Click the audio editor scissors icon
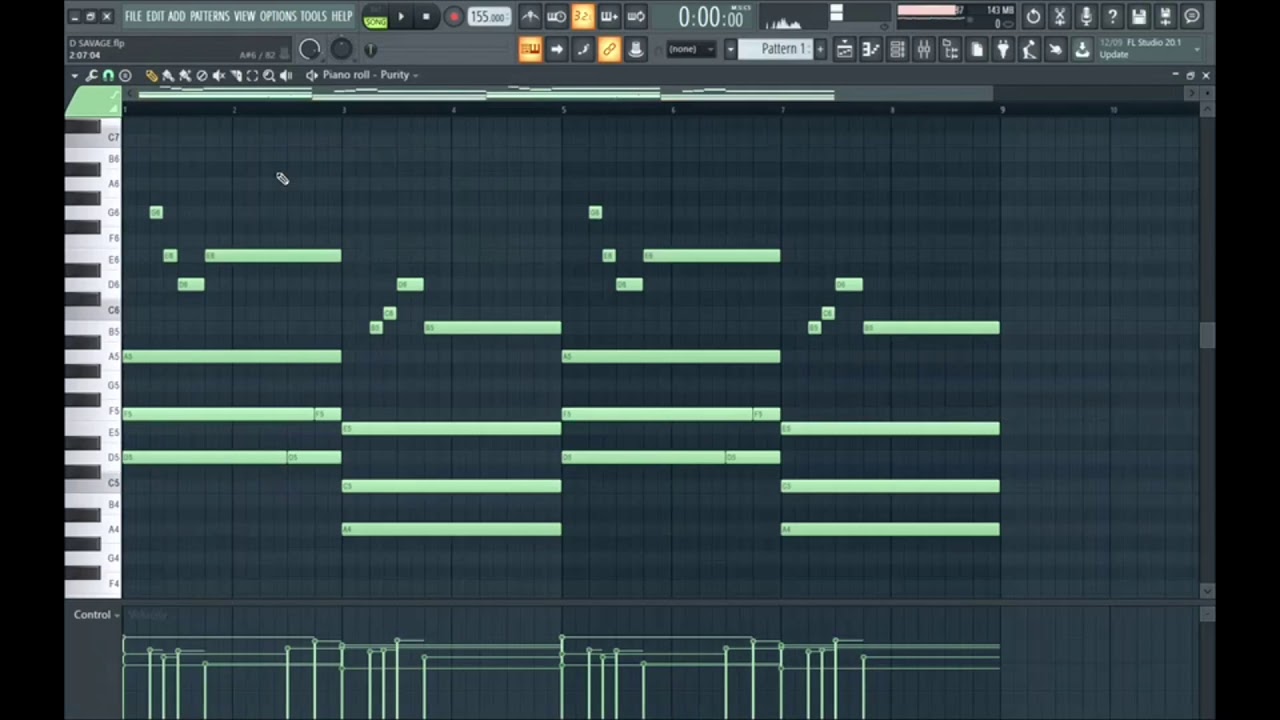The image size is (1280, 720). [1060, 16]
